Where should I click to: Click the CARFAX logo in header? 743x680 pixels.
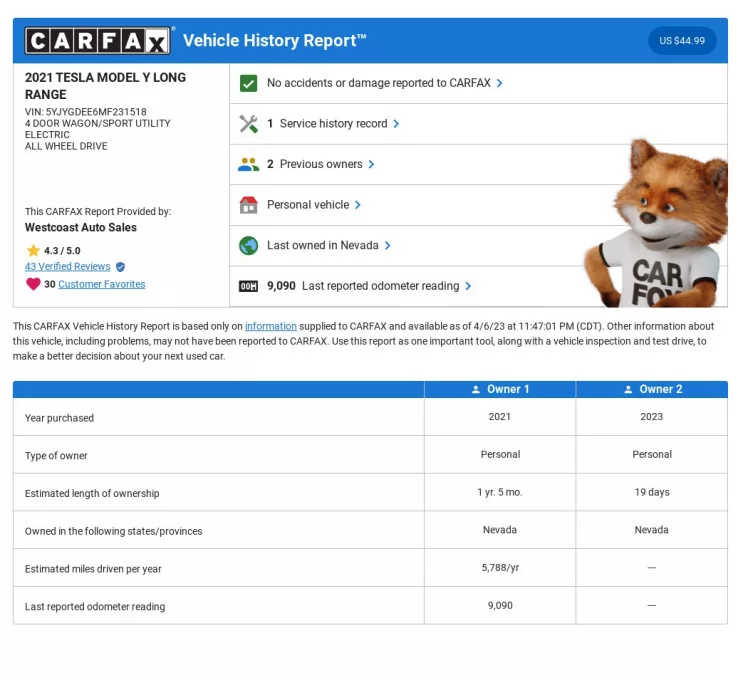tap(97, 41)
